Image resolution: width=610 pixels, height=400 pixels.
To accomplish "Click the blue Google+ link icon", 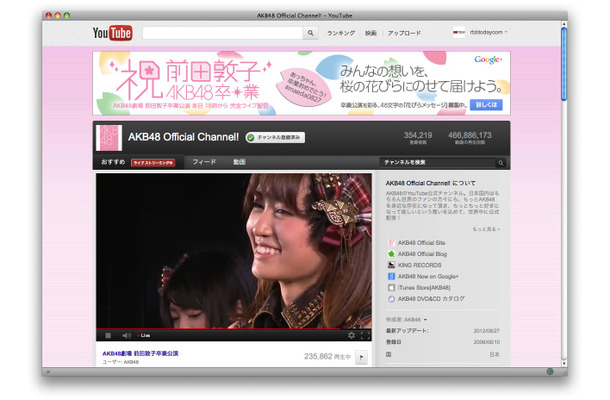I will [x=391, y=277].
